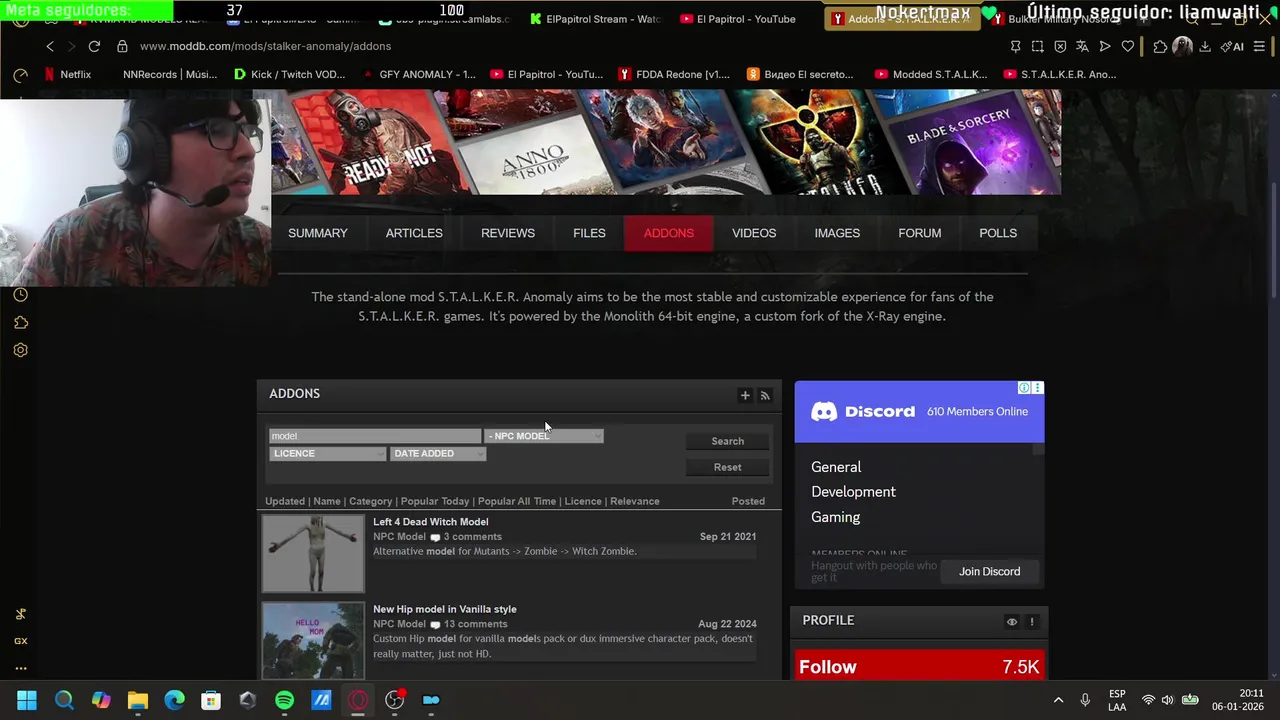
Task: Open FDDA Redone bookmark
Action: pos(675,74)
